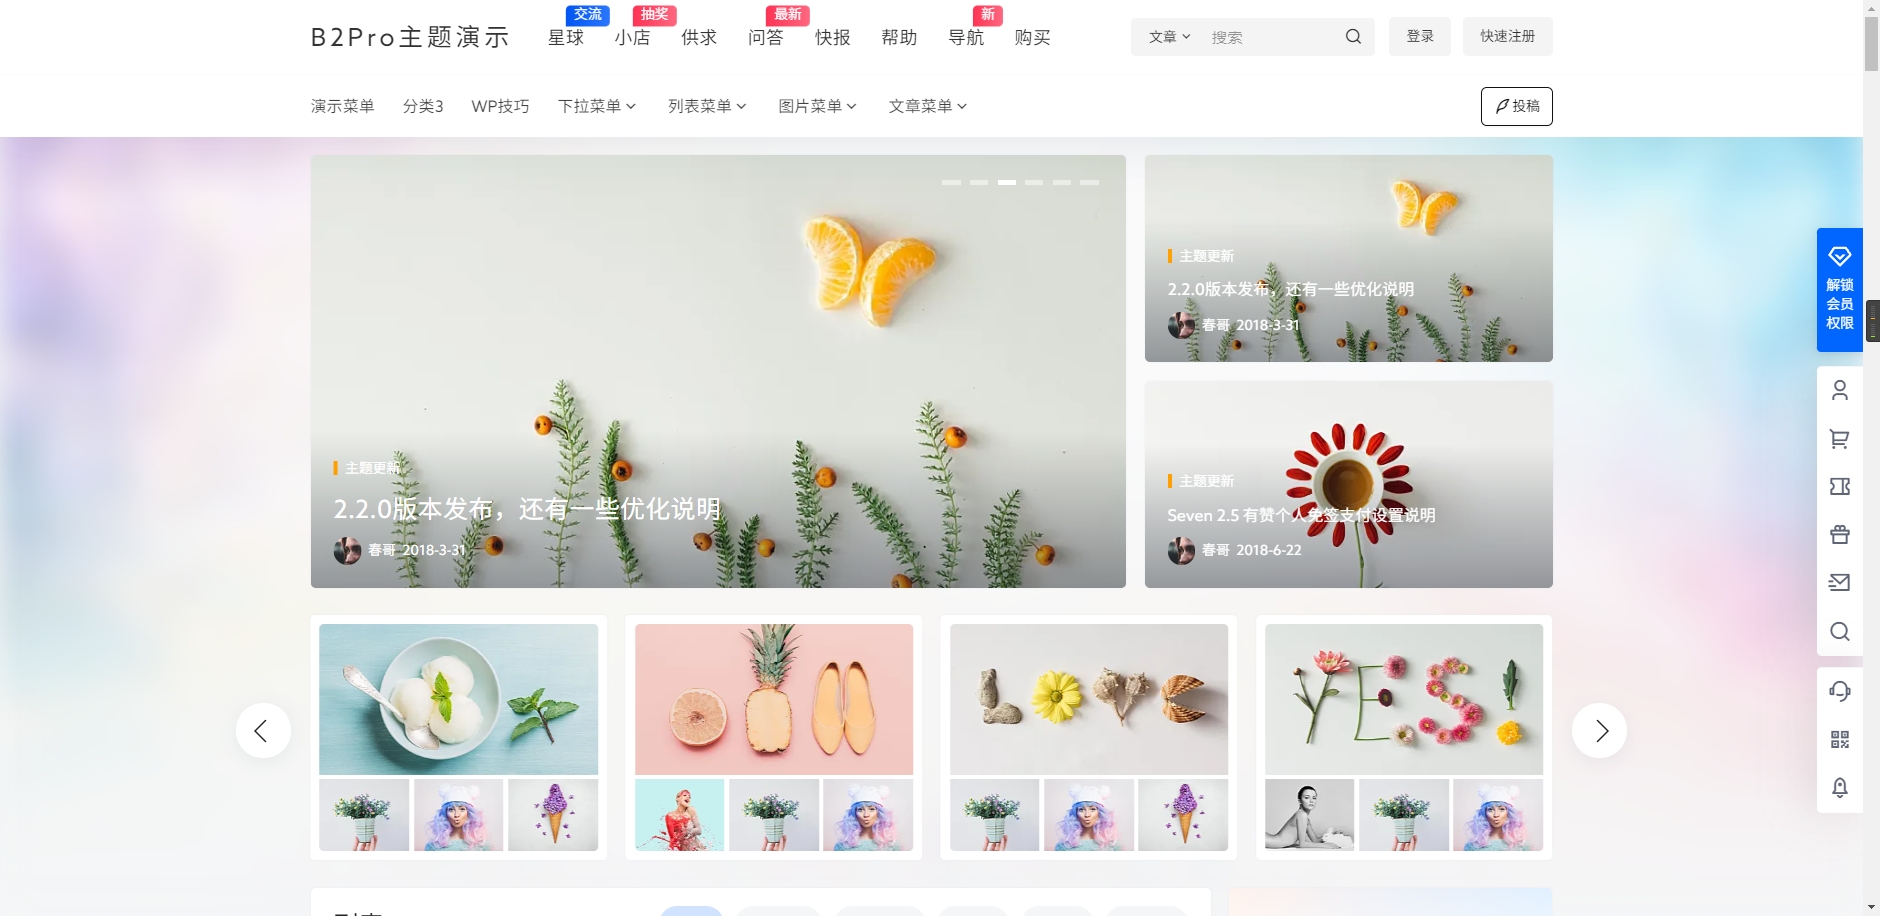Open the gift rewards icon
Screen dimensions: 1880x916
(x=1841, y=534)
